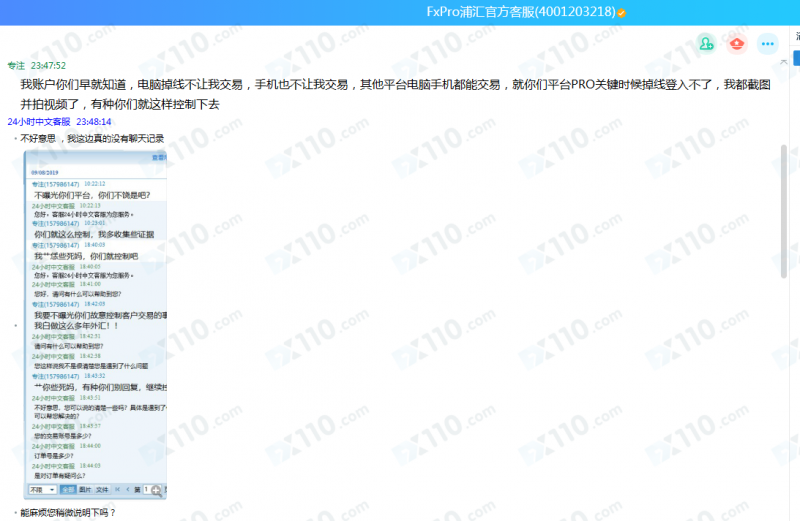Go to first page in history toolbar
The height and width of the screenshot is (521, 800).
coord(117,490)
